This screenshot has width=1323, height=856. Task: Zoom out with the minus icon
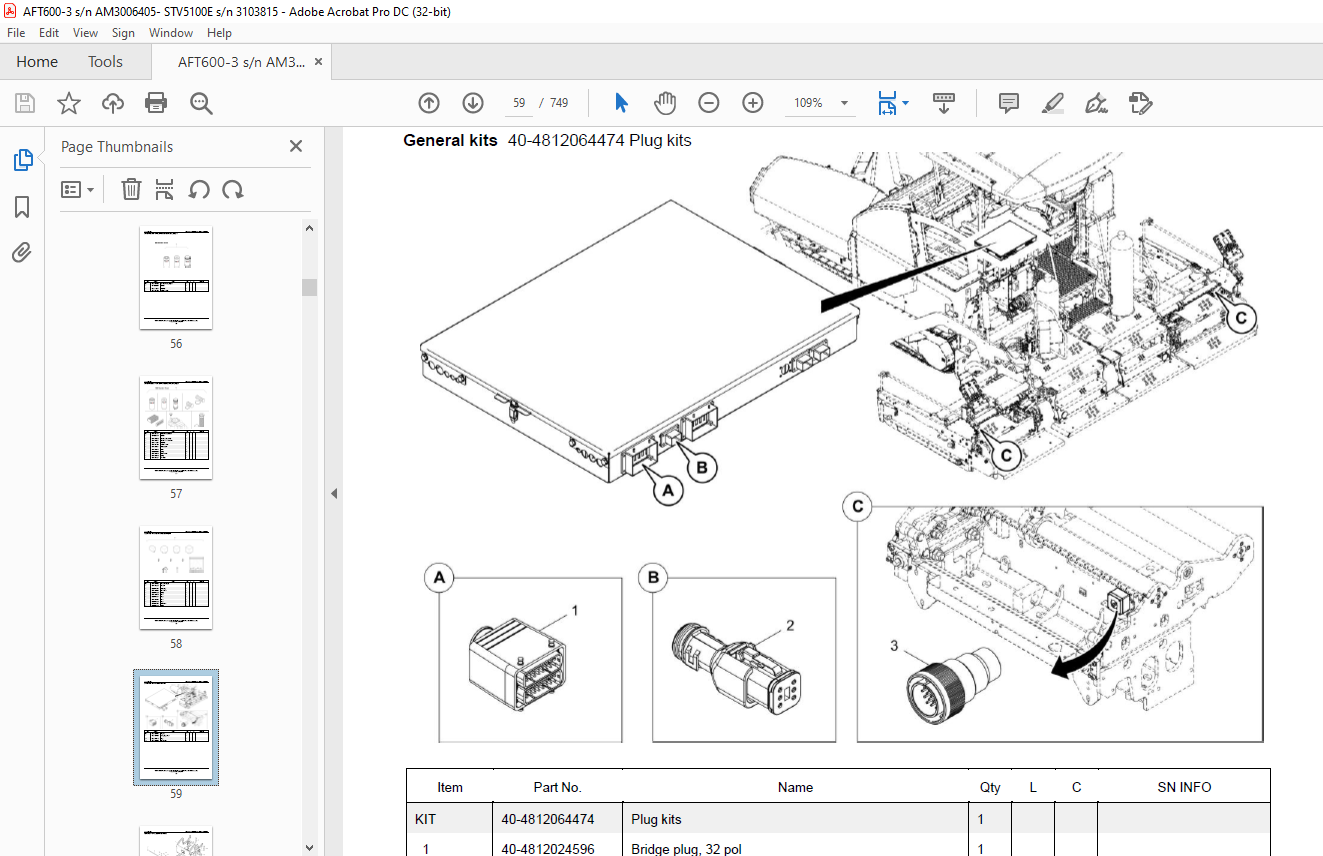[709, 103]
